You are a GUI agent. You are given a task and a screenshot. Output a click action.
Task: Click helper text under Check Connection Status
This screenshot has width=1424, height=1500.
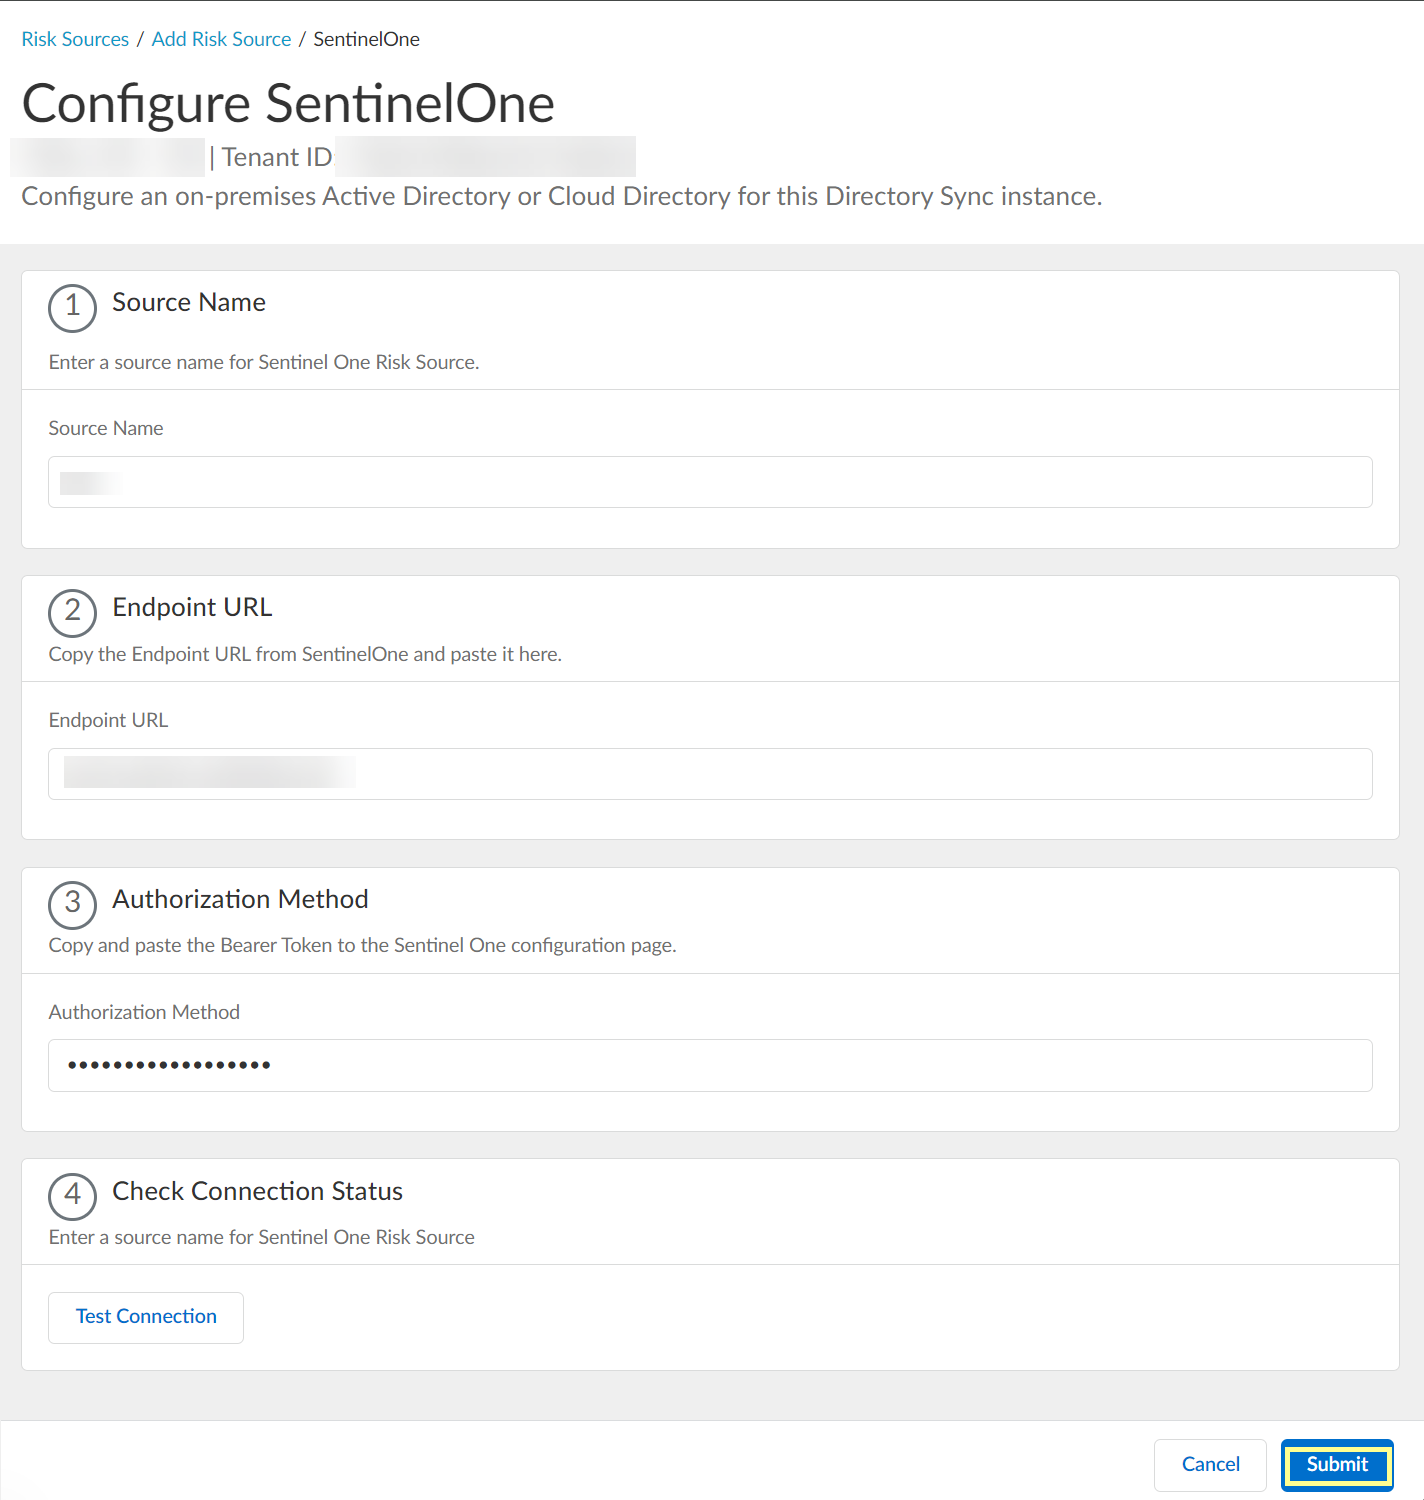(x=261, y=1237)
